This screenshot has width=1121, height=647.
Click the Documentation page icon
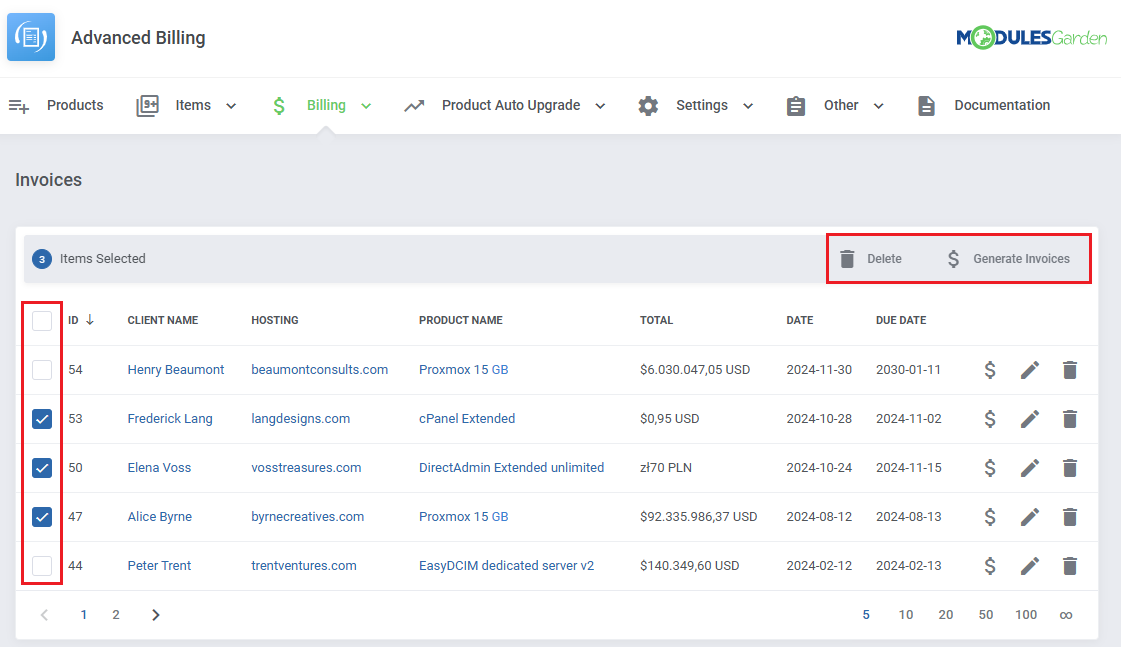click(926, 106)
